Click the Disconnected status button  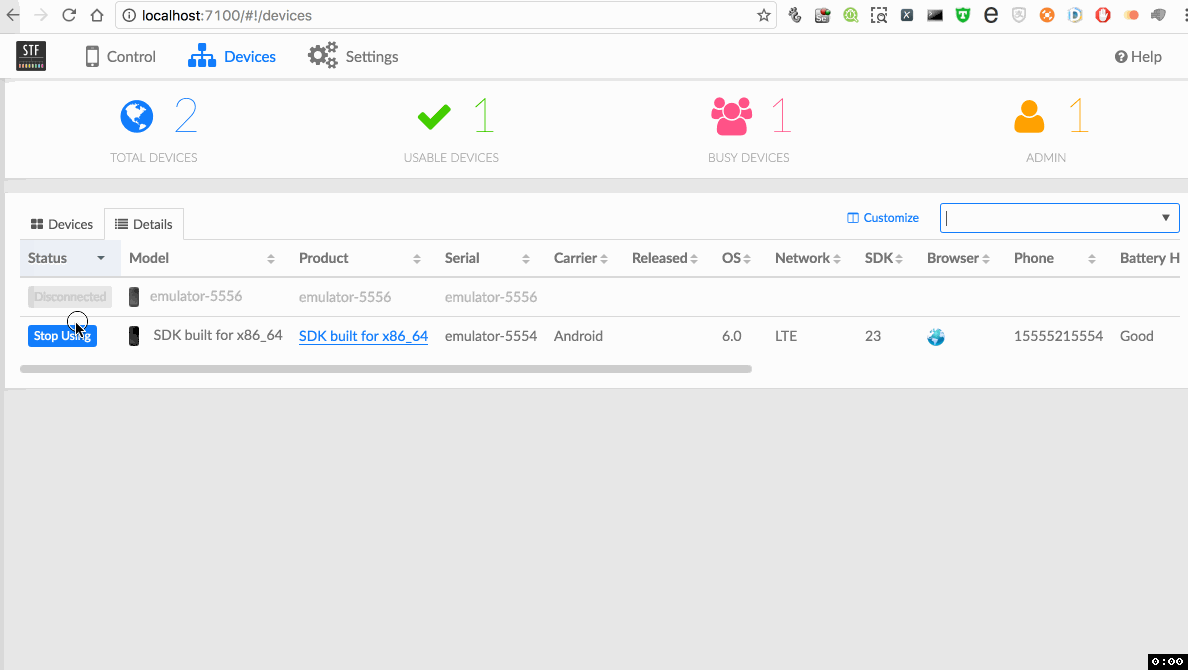[70, 297]
